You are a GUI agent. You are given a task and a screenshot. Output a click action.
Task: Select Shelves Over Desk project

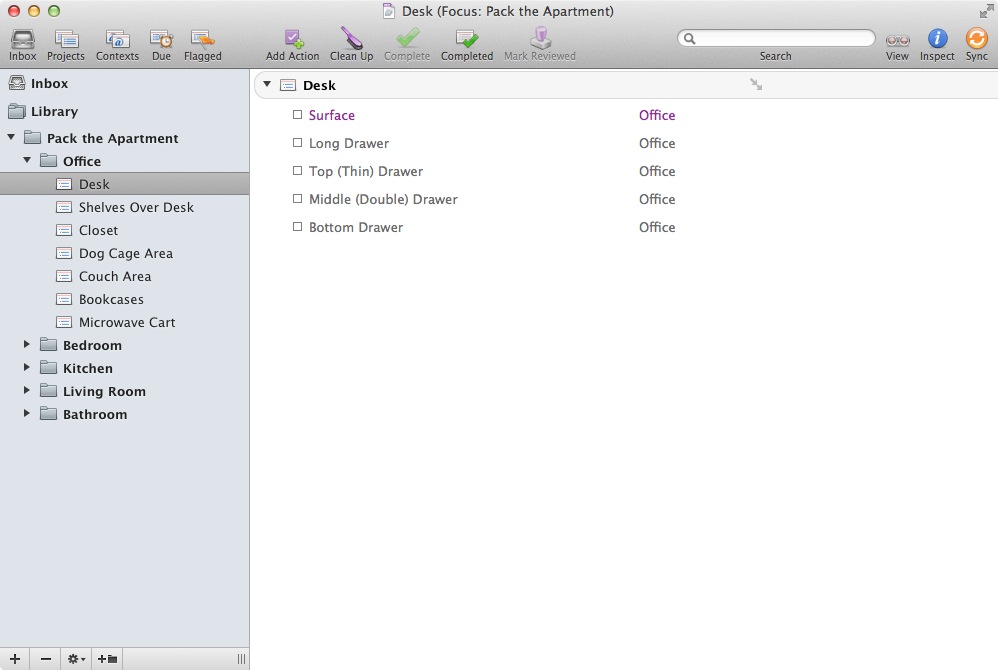[136, 207]
